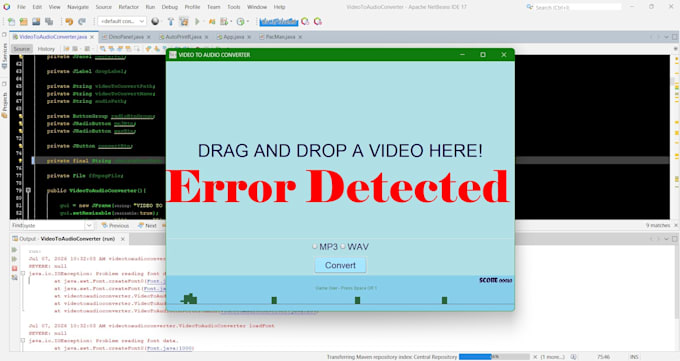This screenshot has height=361, width=680.
Task: Click the editor vertical scrollbar
Action: [x=673, y=137]
